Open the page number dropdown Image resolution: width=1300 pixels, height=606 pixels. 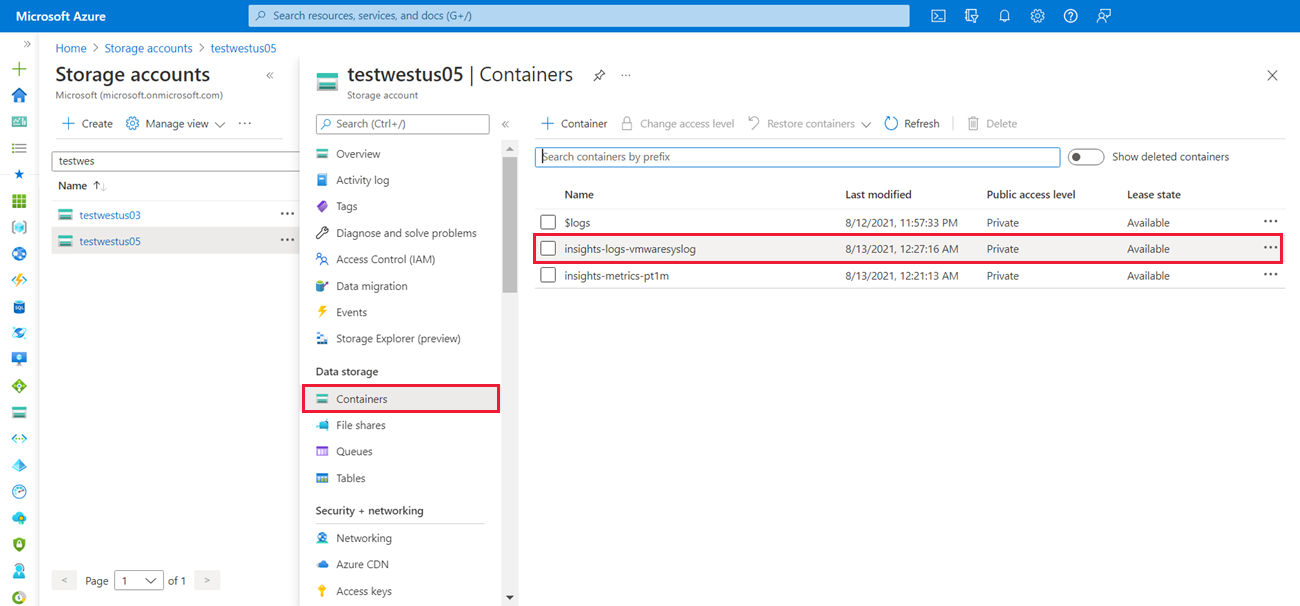coord(139,580)
